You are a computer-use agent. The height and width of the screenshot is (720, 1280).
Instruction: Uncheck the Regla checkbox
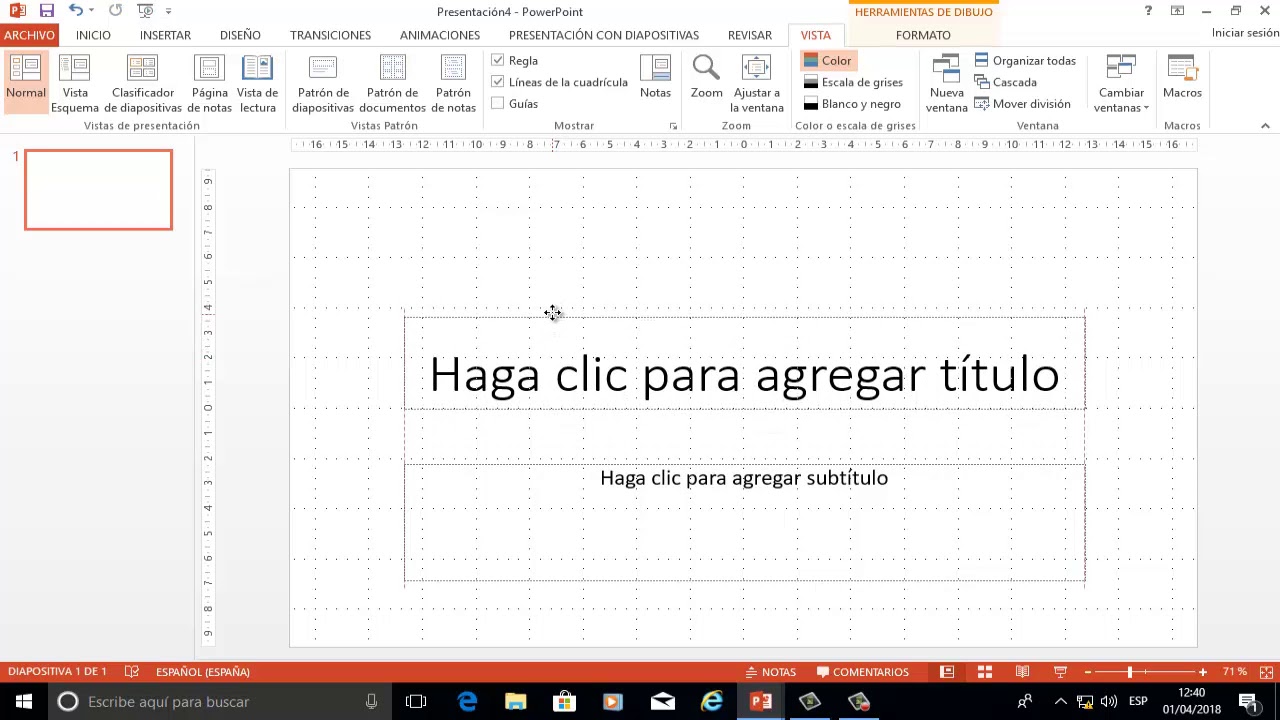coord(498,60)
